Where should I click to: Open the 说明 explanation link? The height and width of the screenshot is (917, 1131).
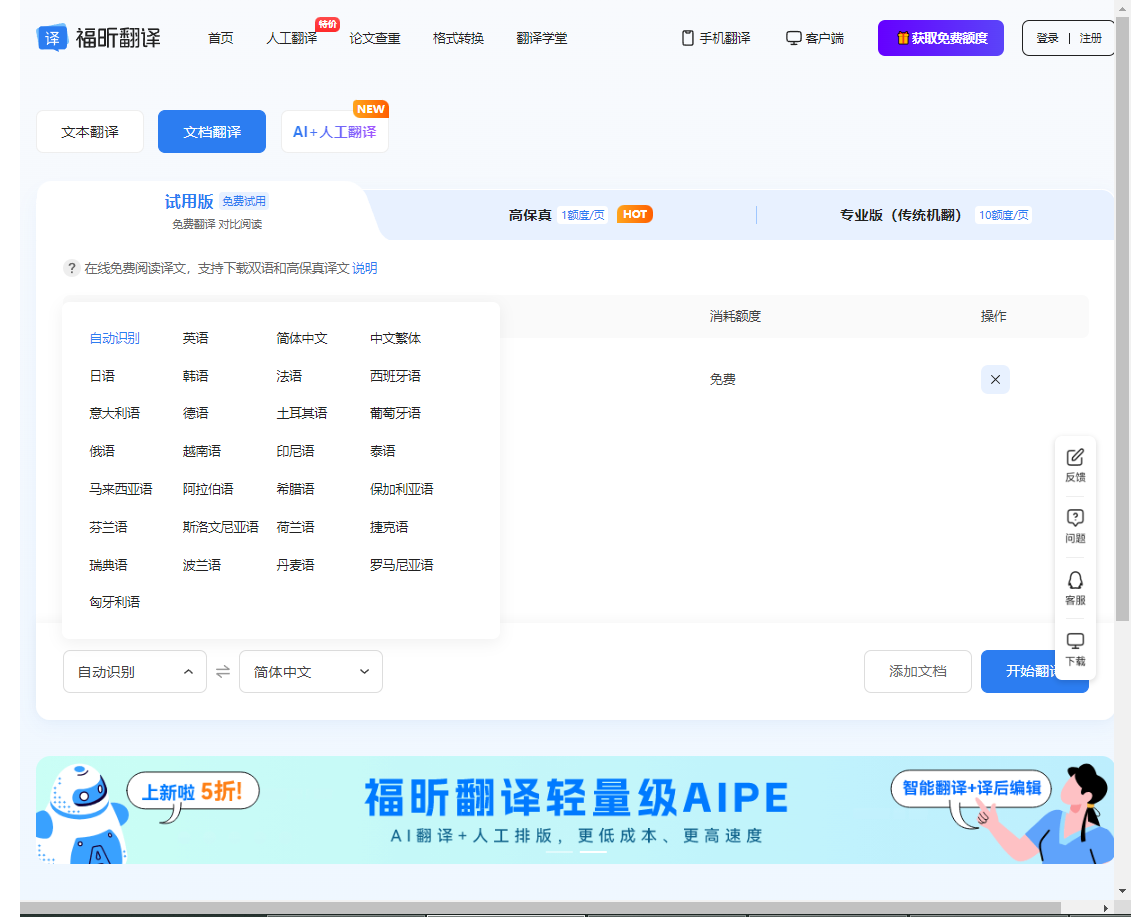point(365,268)
